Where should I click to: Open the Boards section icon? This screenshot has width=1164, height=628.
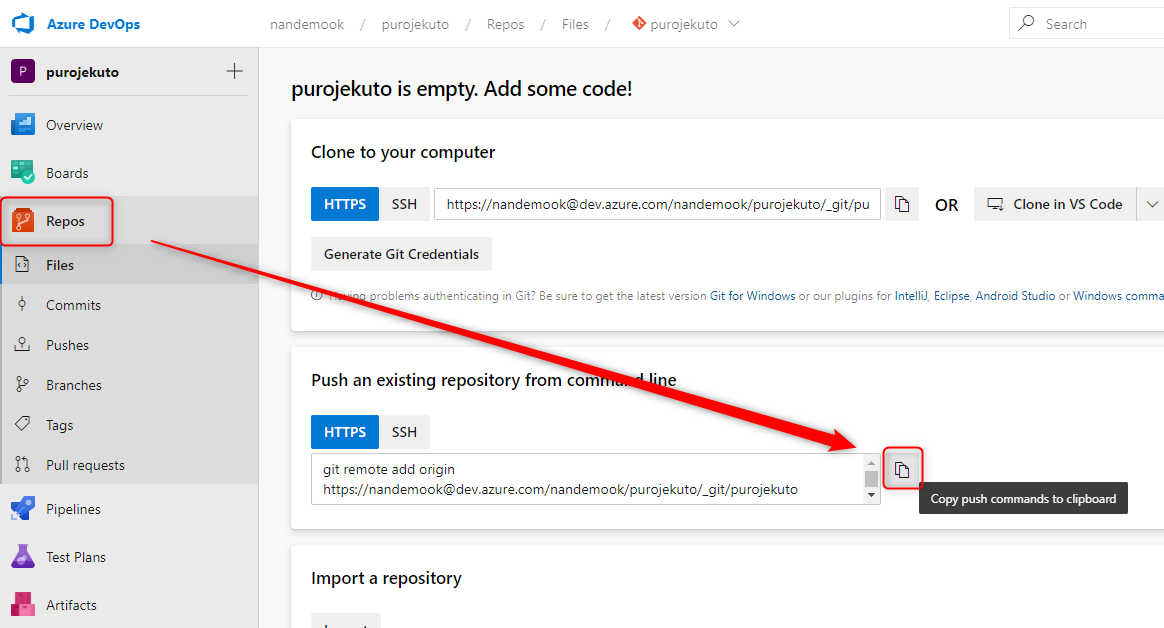coord(23,172)
